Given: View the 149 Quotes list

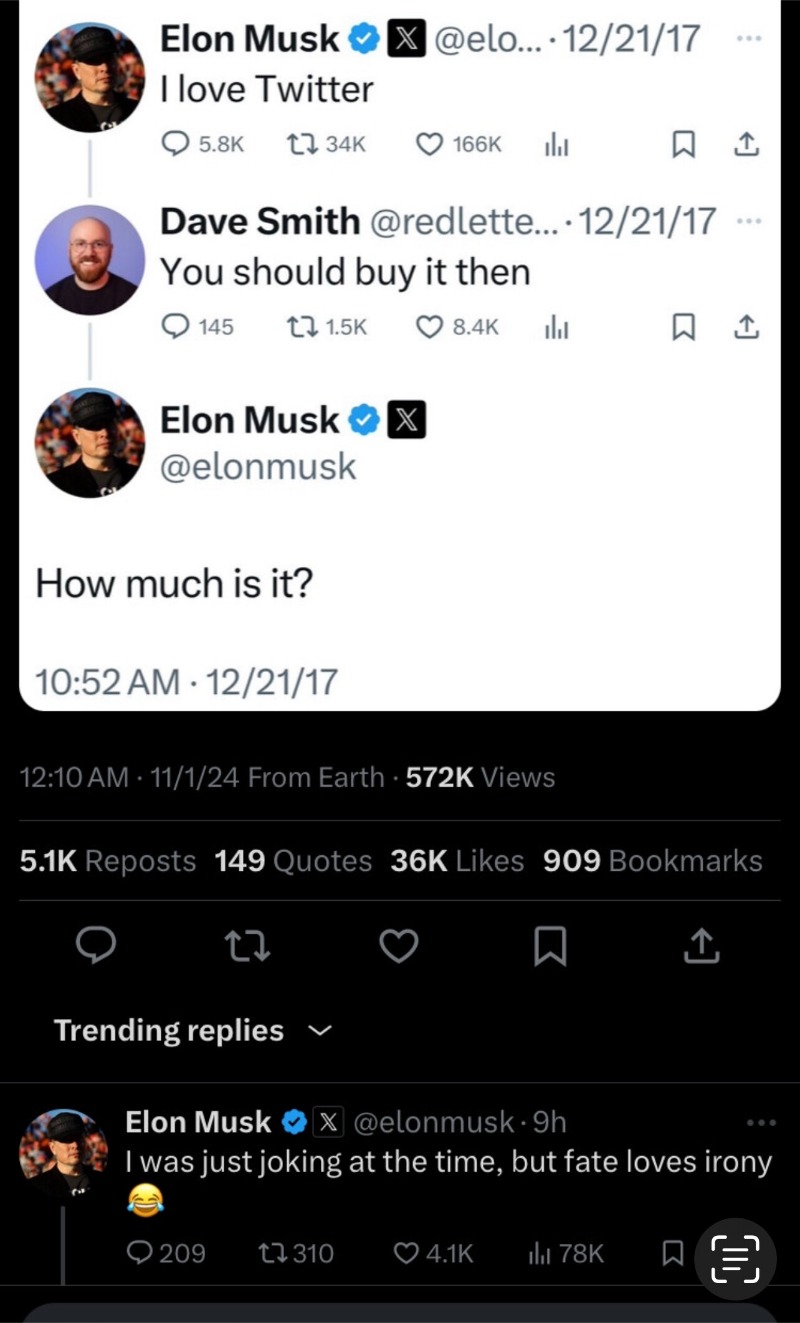Looking at the screenshot, I should point(293,861).
